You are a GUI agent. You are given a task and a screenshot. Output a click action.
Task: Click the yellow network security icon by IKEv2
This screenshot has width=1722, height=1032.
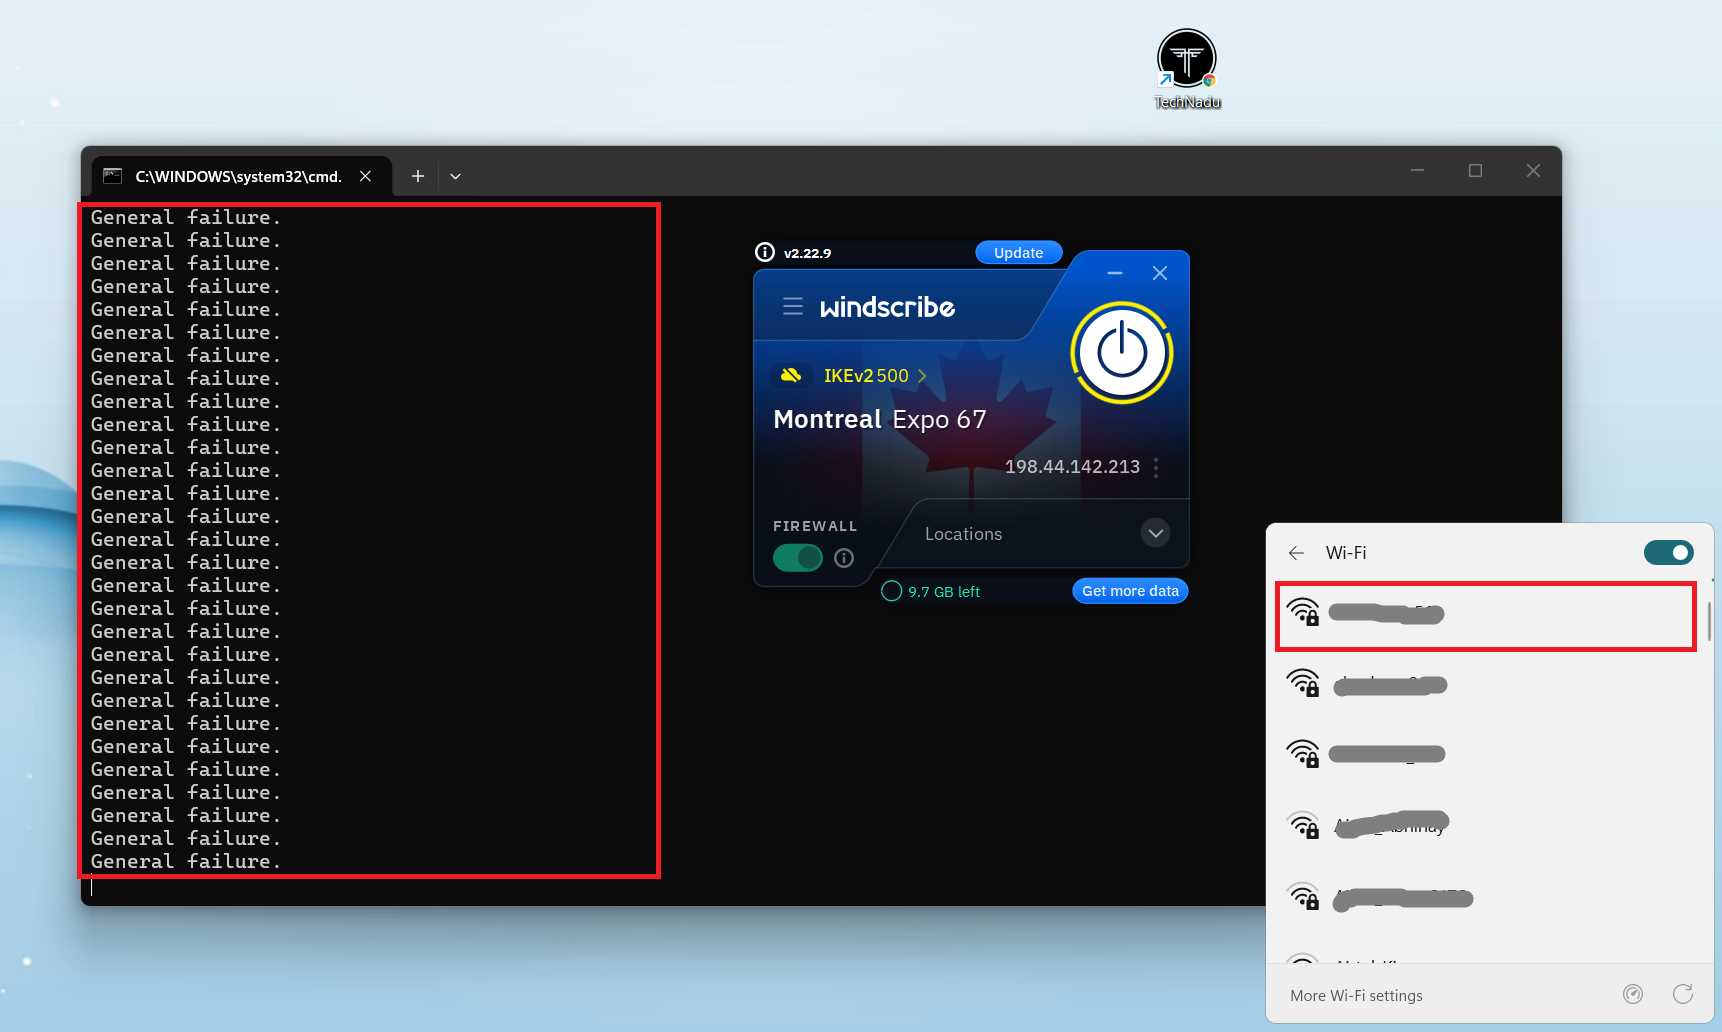[x=791, y=375]
